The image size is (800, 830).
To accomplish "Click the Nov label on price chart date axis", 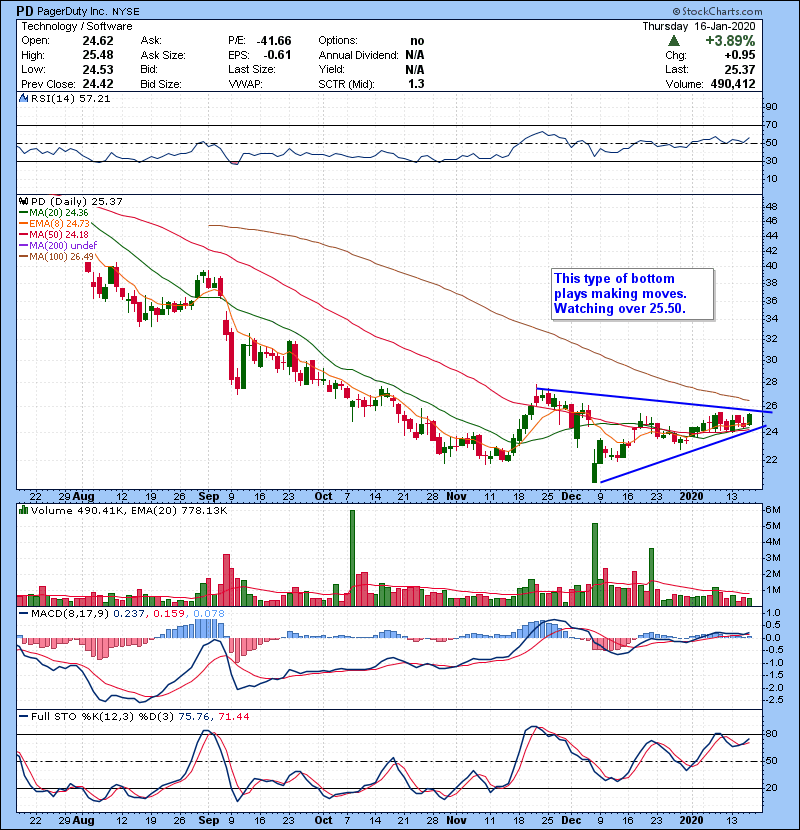I will pos(456,497).
